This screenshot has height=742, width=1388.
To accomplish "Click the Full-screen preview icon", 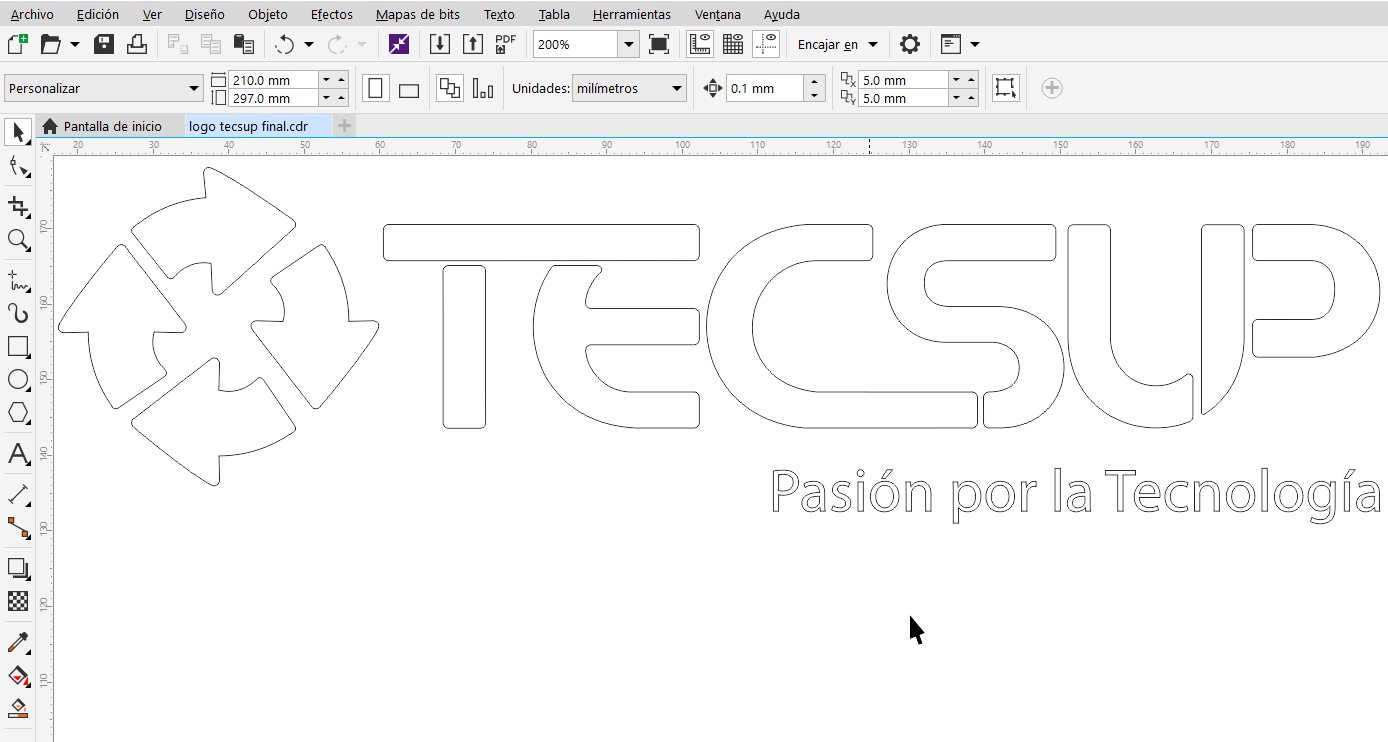I will coord(659,44).
